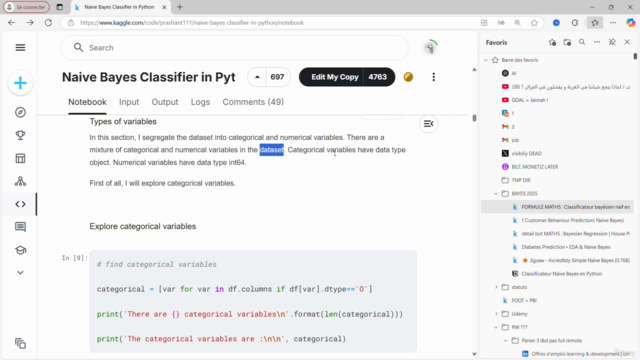This screenshot has width=640, height=360.
Task: Open Discussions icon in sidebar
Action: [20, 227]
